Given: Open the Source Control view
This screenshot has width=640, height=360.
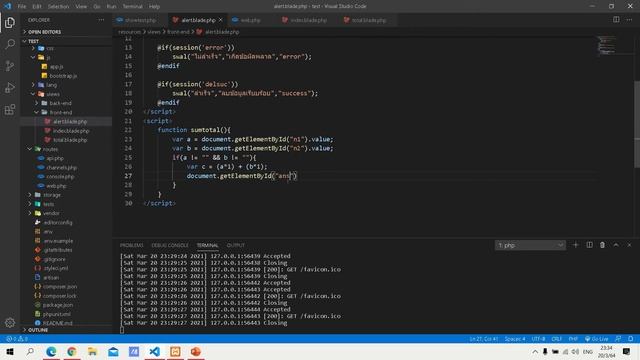Looking at the screenshot, I should tap(10, 66).
